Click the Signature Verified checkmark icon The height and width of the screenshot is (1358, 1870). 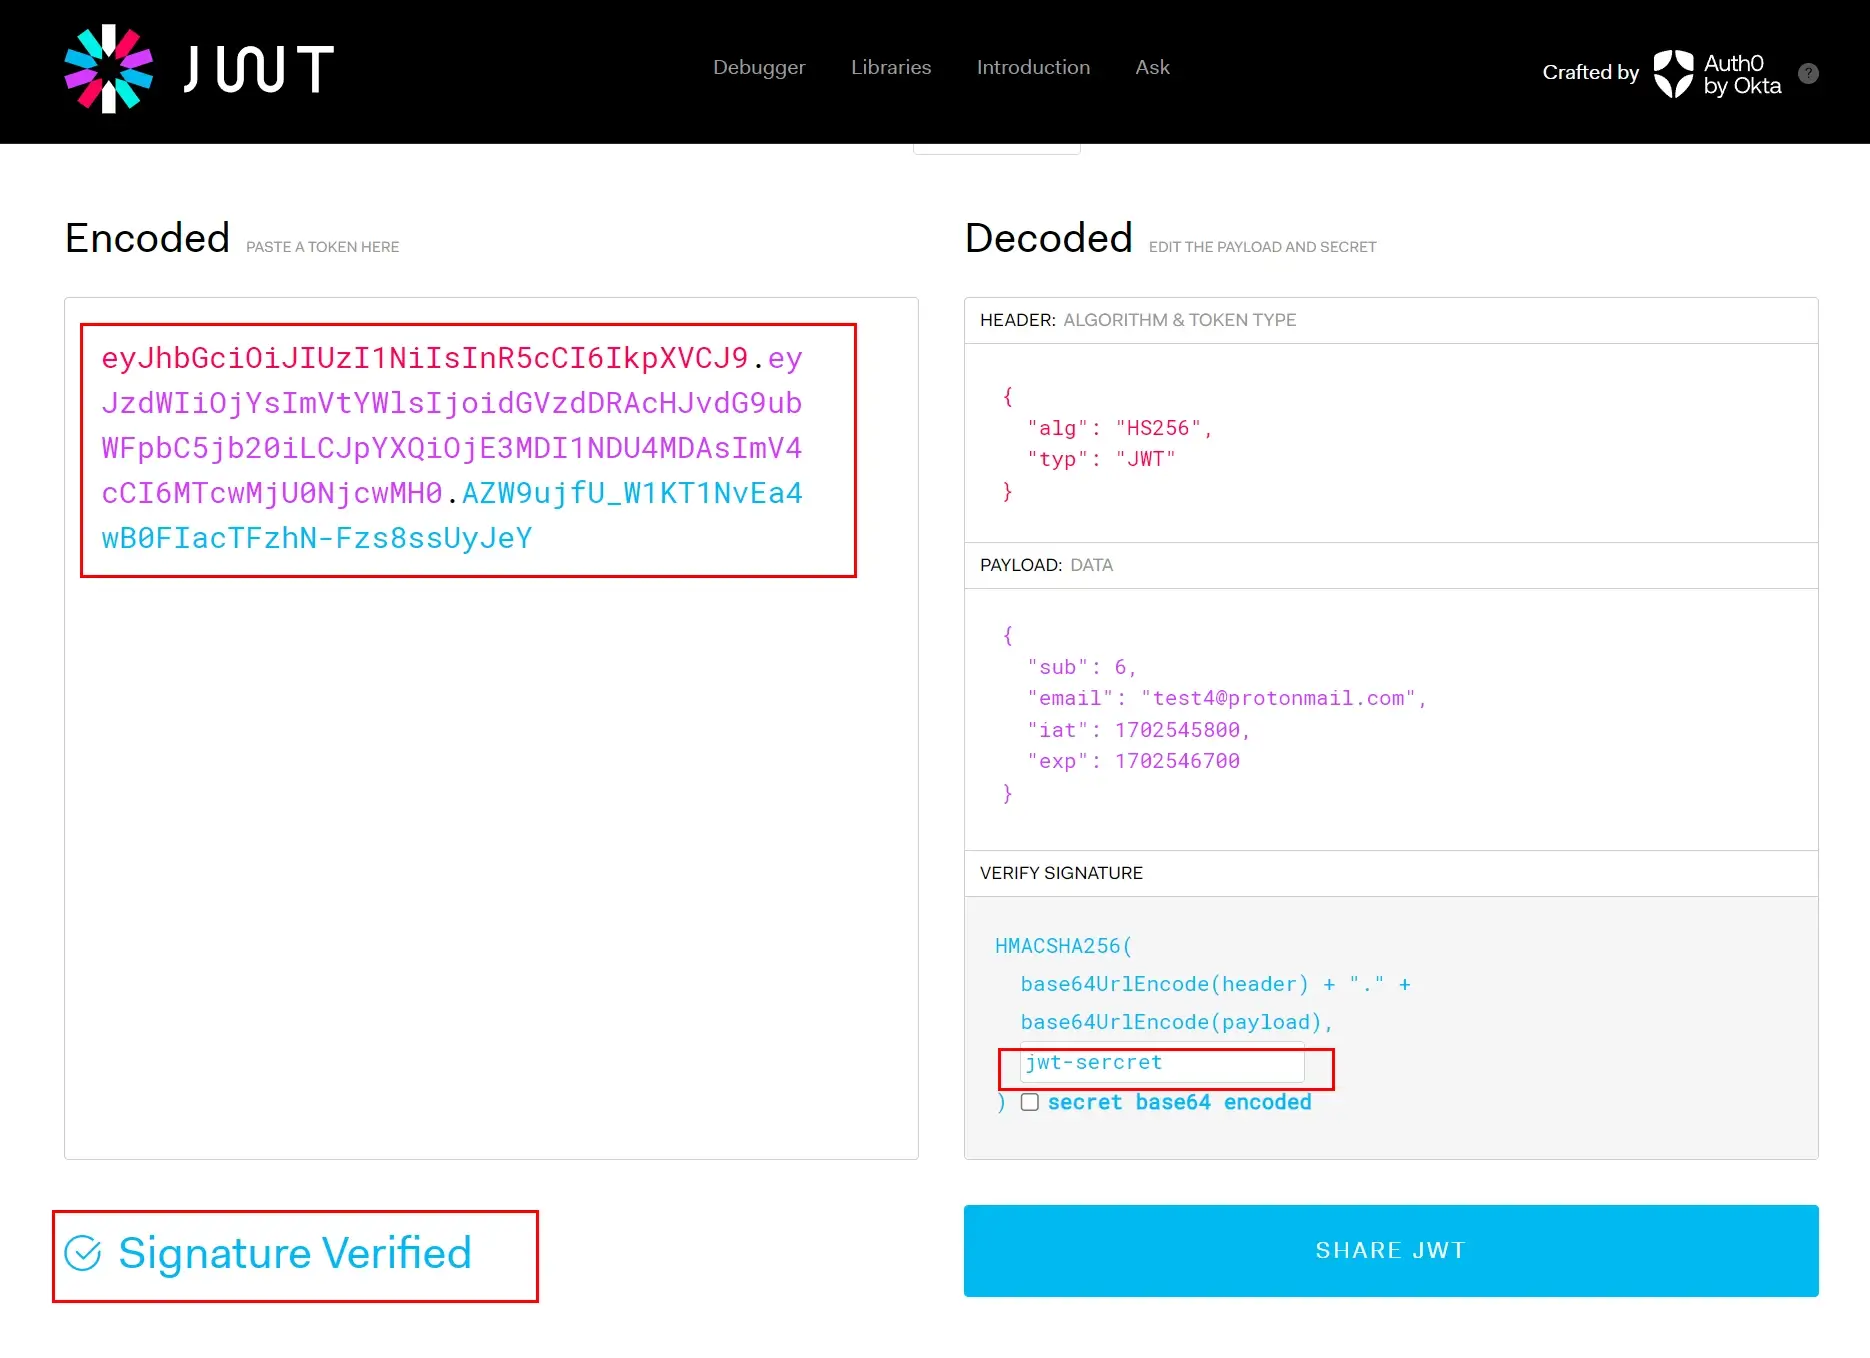tap(84, 1253)
